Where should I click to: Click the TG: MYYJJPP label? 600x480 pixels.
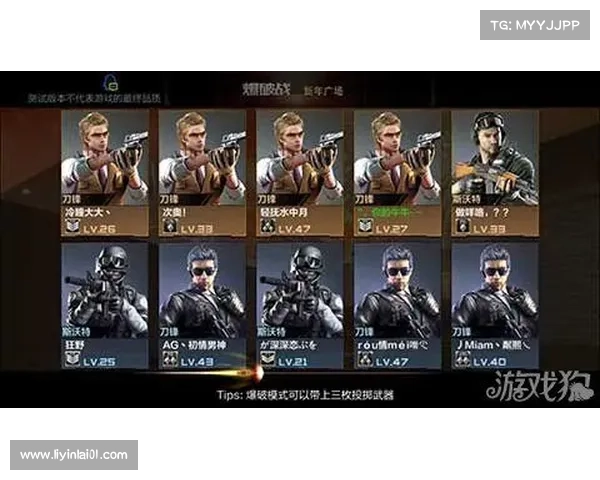pos(535,25)
